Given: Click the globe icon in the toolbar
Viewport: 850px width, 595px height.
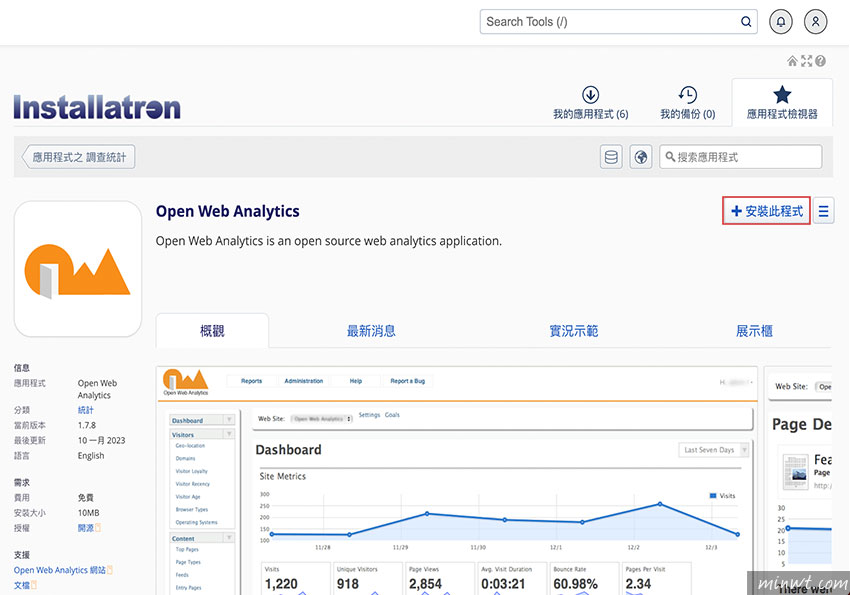Looking at the screenshot, I should [x=641, y=157].
